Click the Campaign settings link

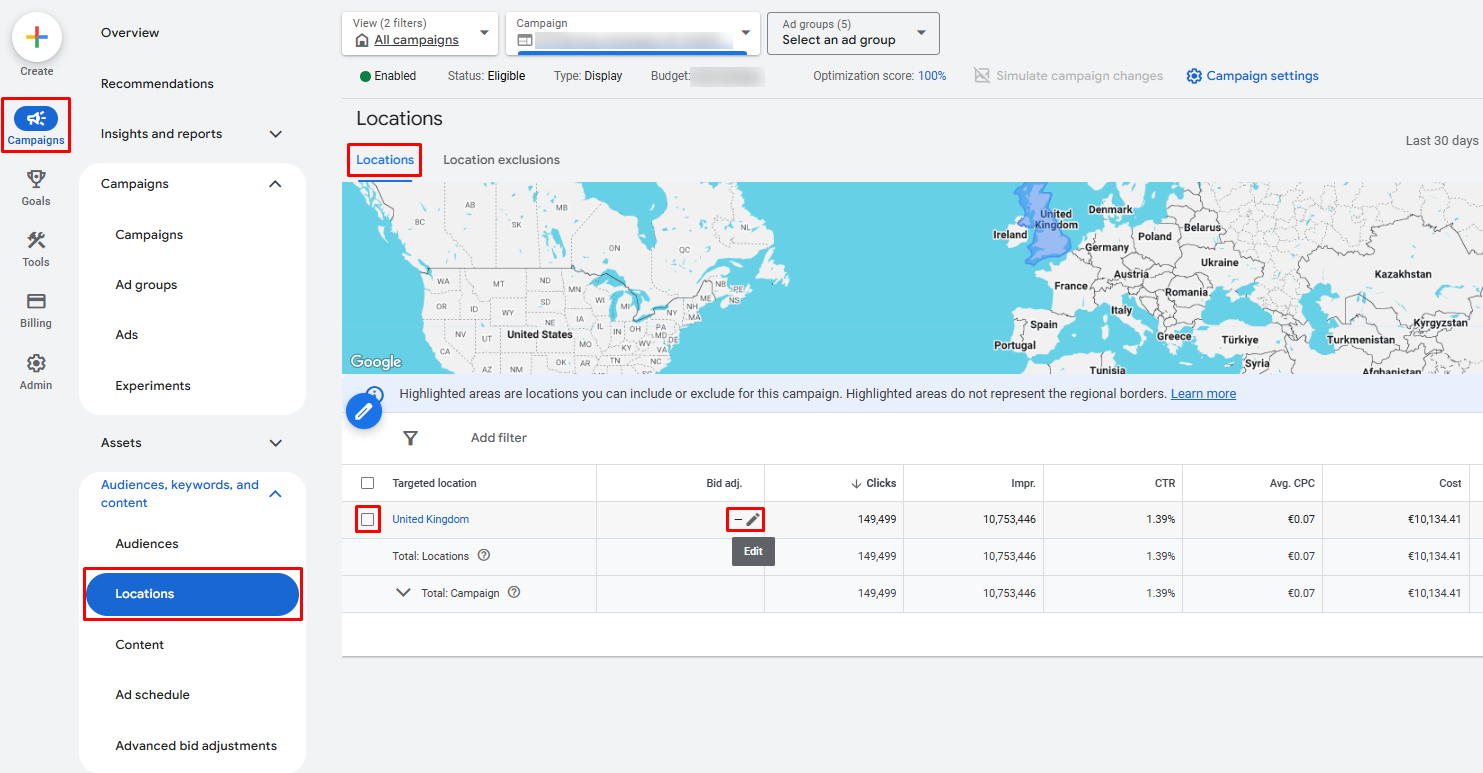(x=1262, y=76)
